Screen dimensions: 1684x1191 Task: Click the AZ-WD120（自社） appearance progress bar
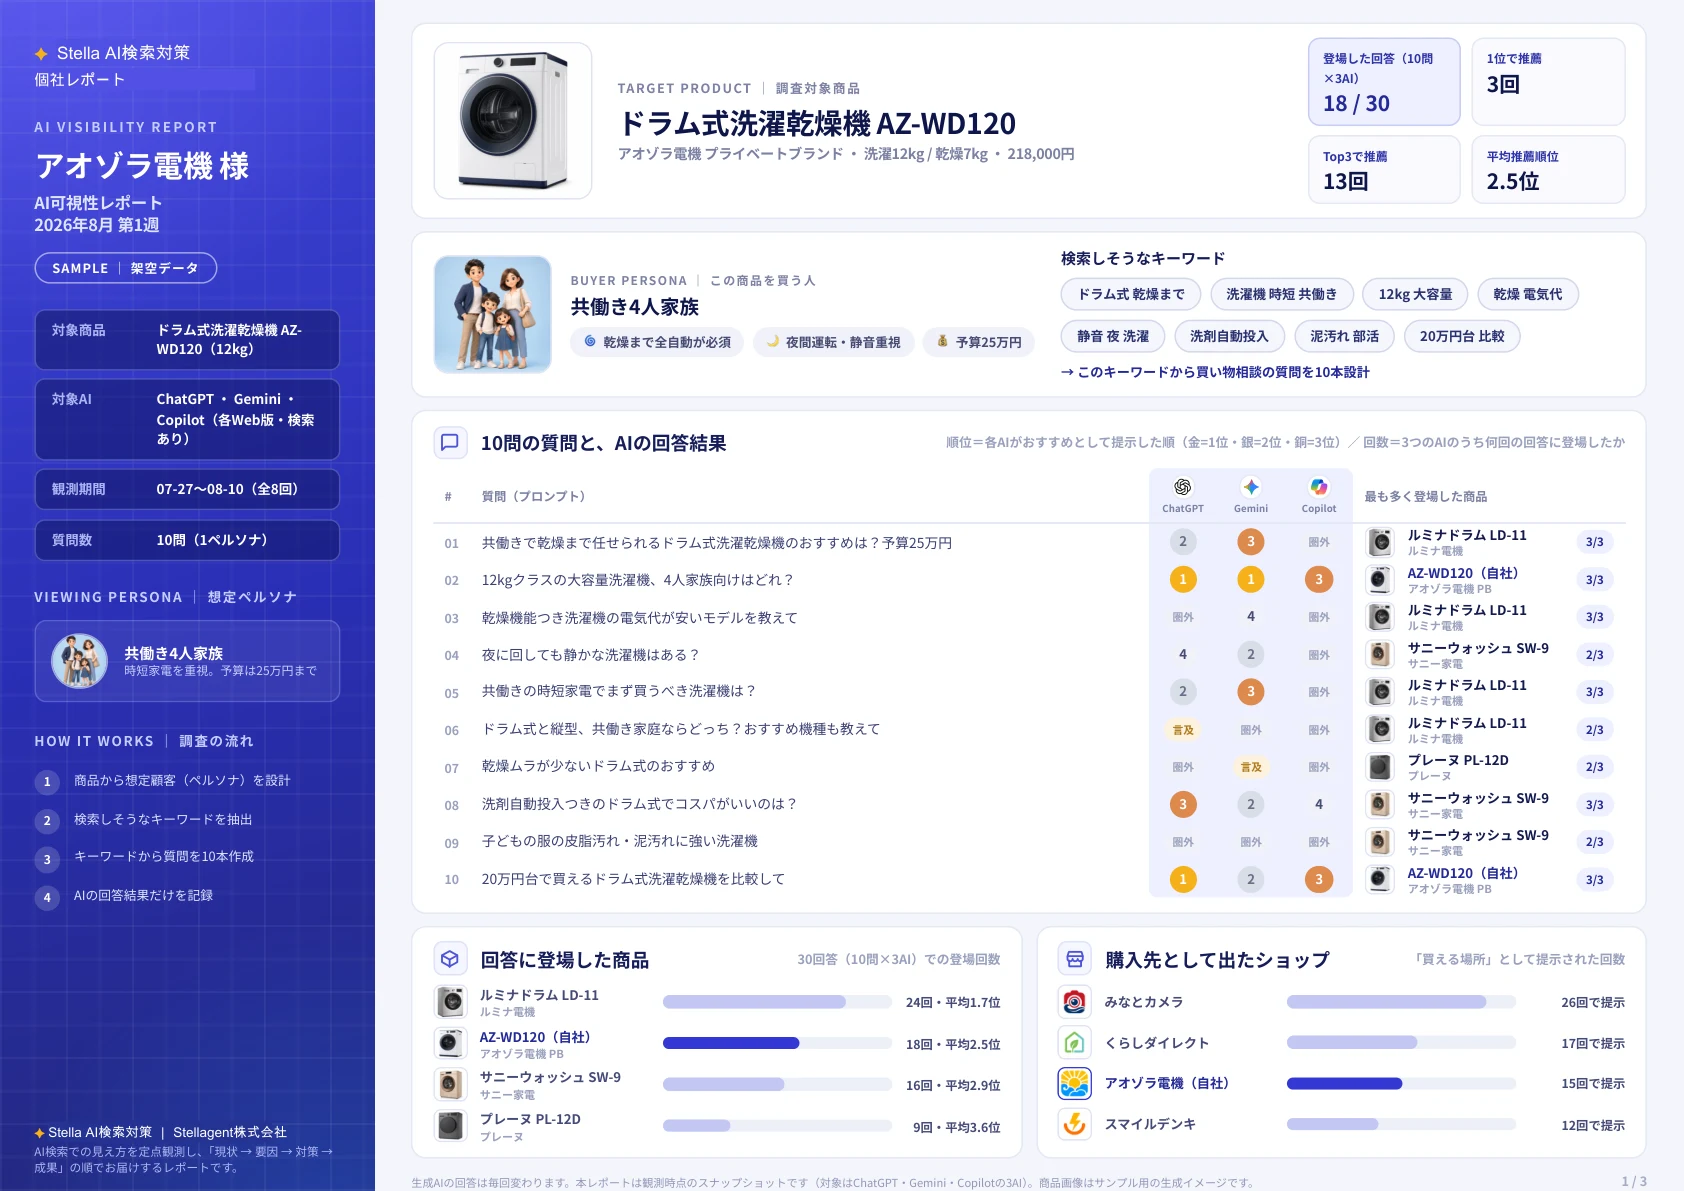[777, 1043]
